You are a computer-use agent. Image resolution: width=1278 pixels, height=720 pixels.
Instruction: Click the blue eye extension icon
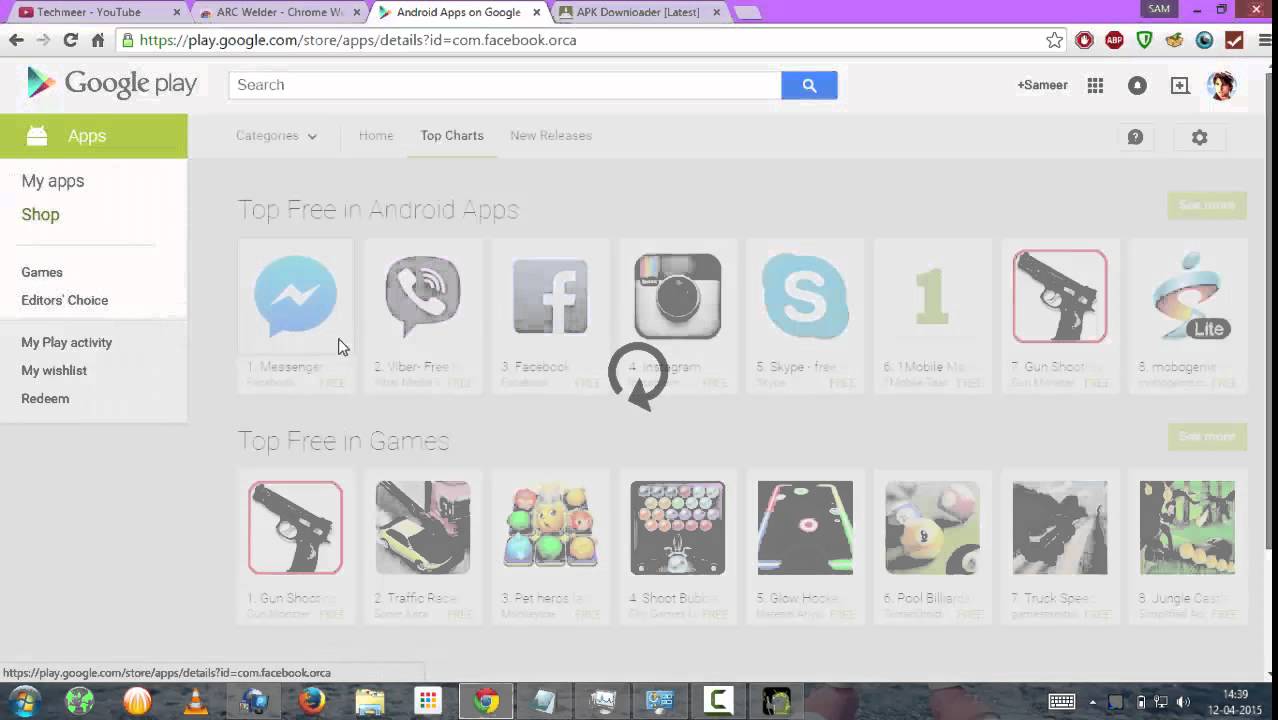[x=1204, y=40]
